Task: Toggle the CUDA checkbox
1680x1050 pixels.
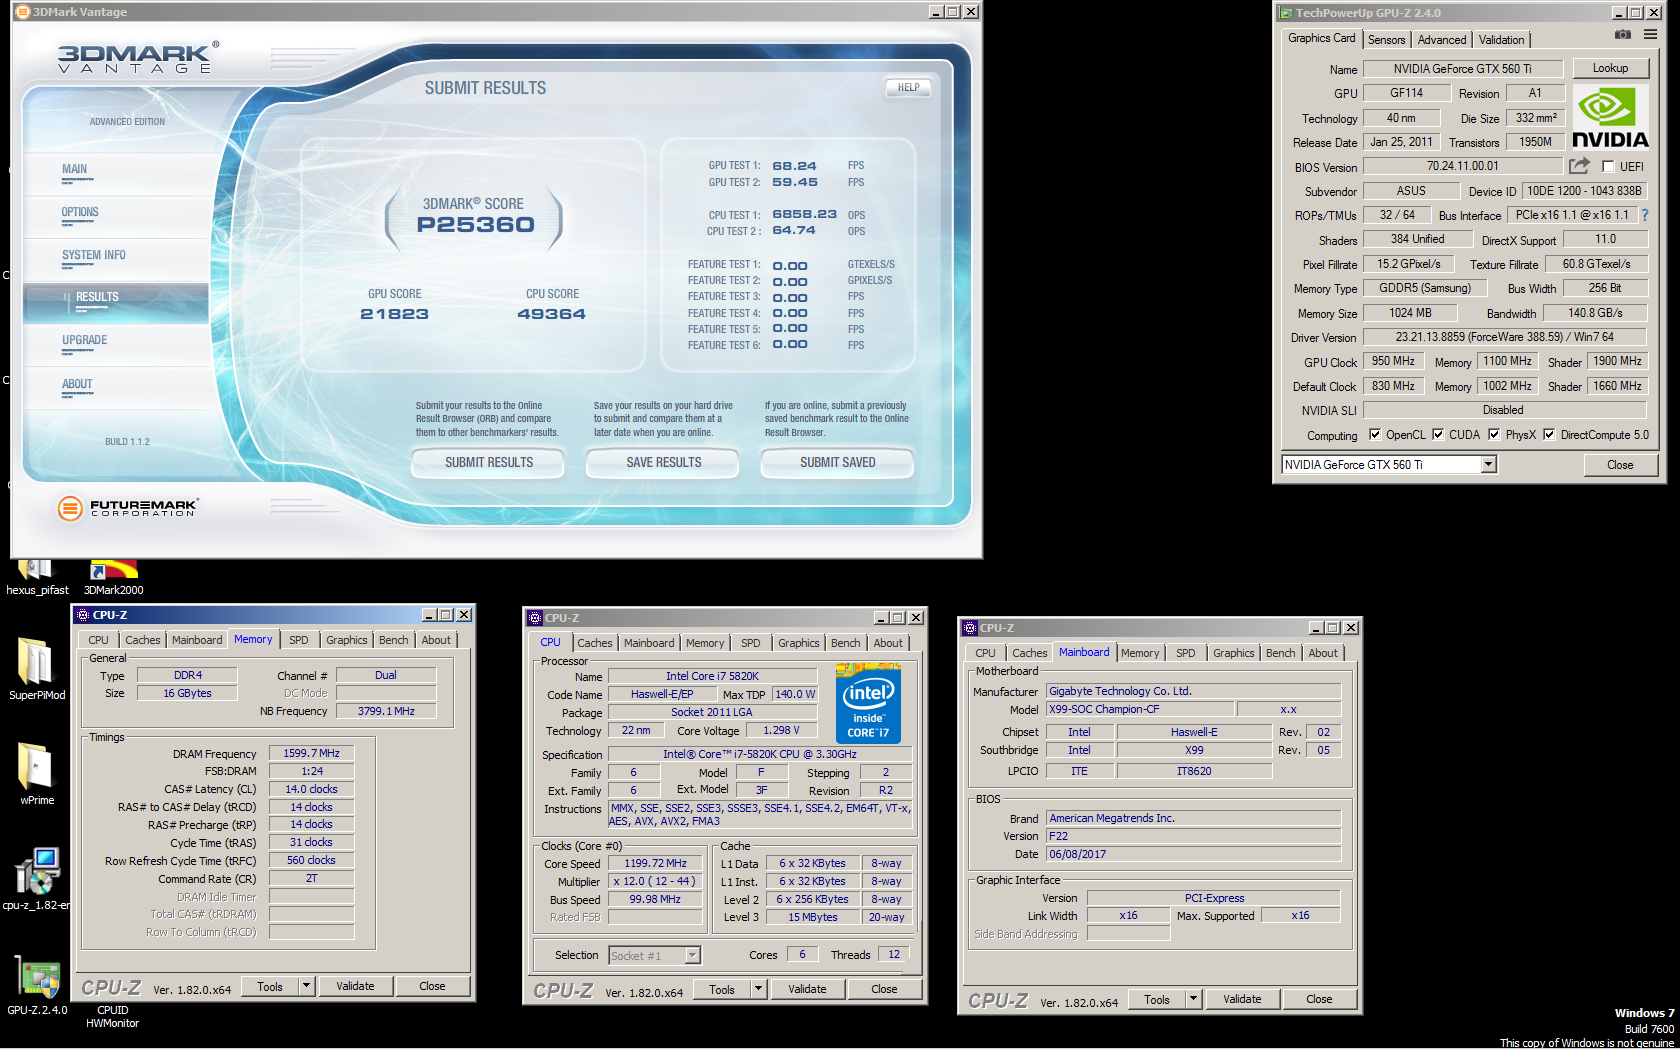Action: [1438, 434]
